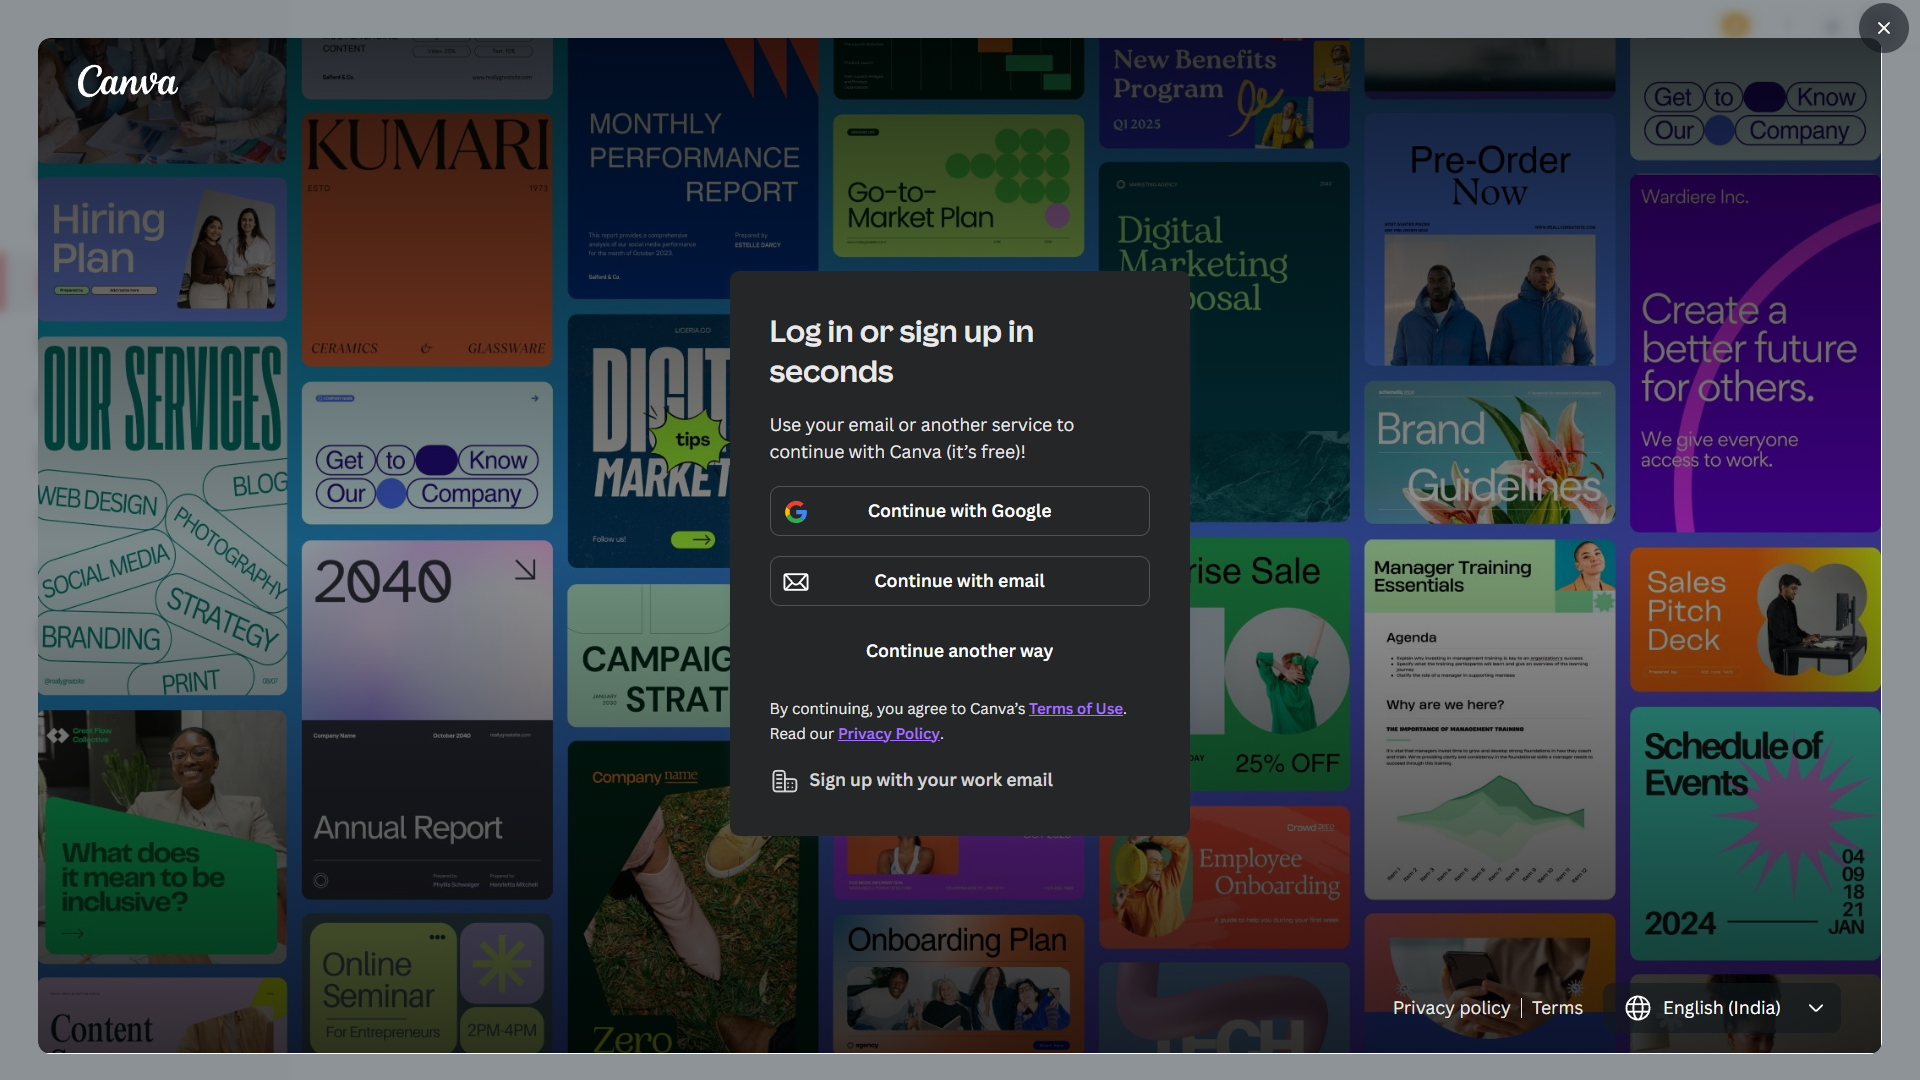Viewport: 1920px width, 1080px height.
Task: Continue with Google
Action: coord(959,511)
